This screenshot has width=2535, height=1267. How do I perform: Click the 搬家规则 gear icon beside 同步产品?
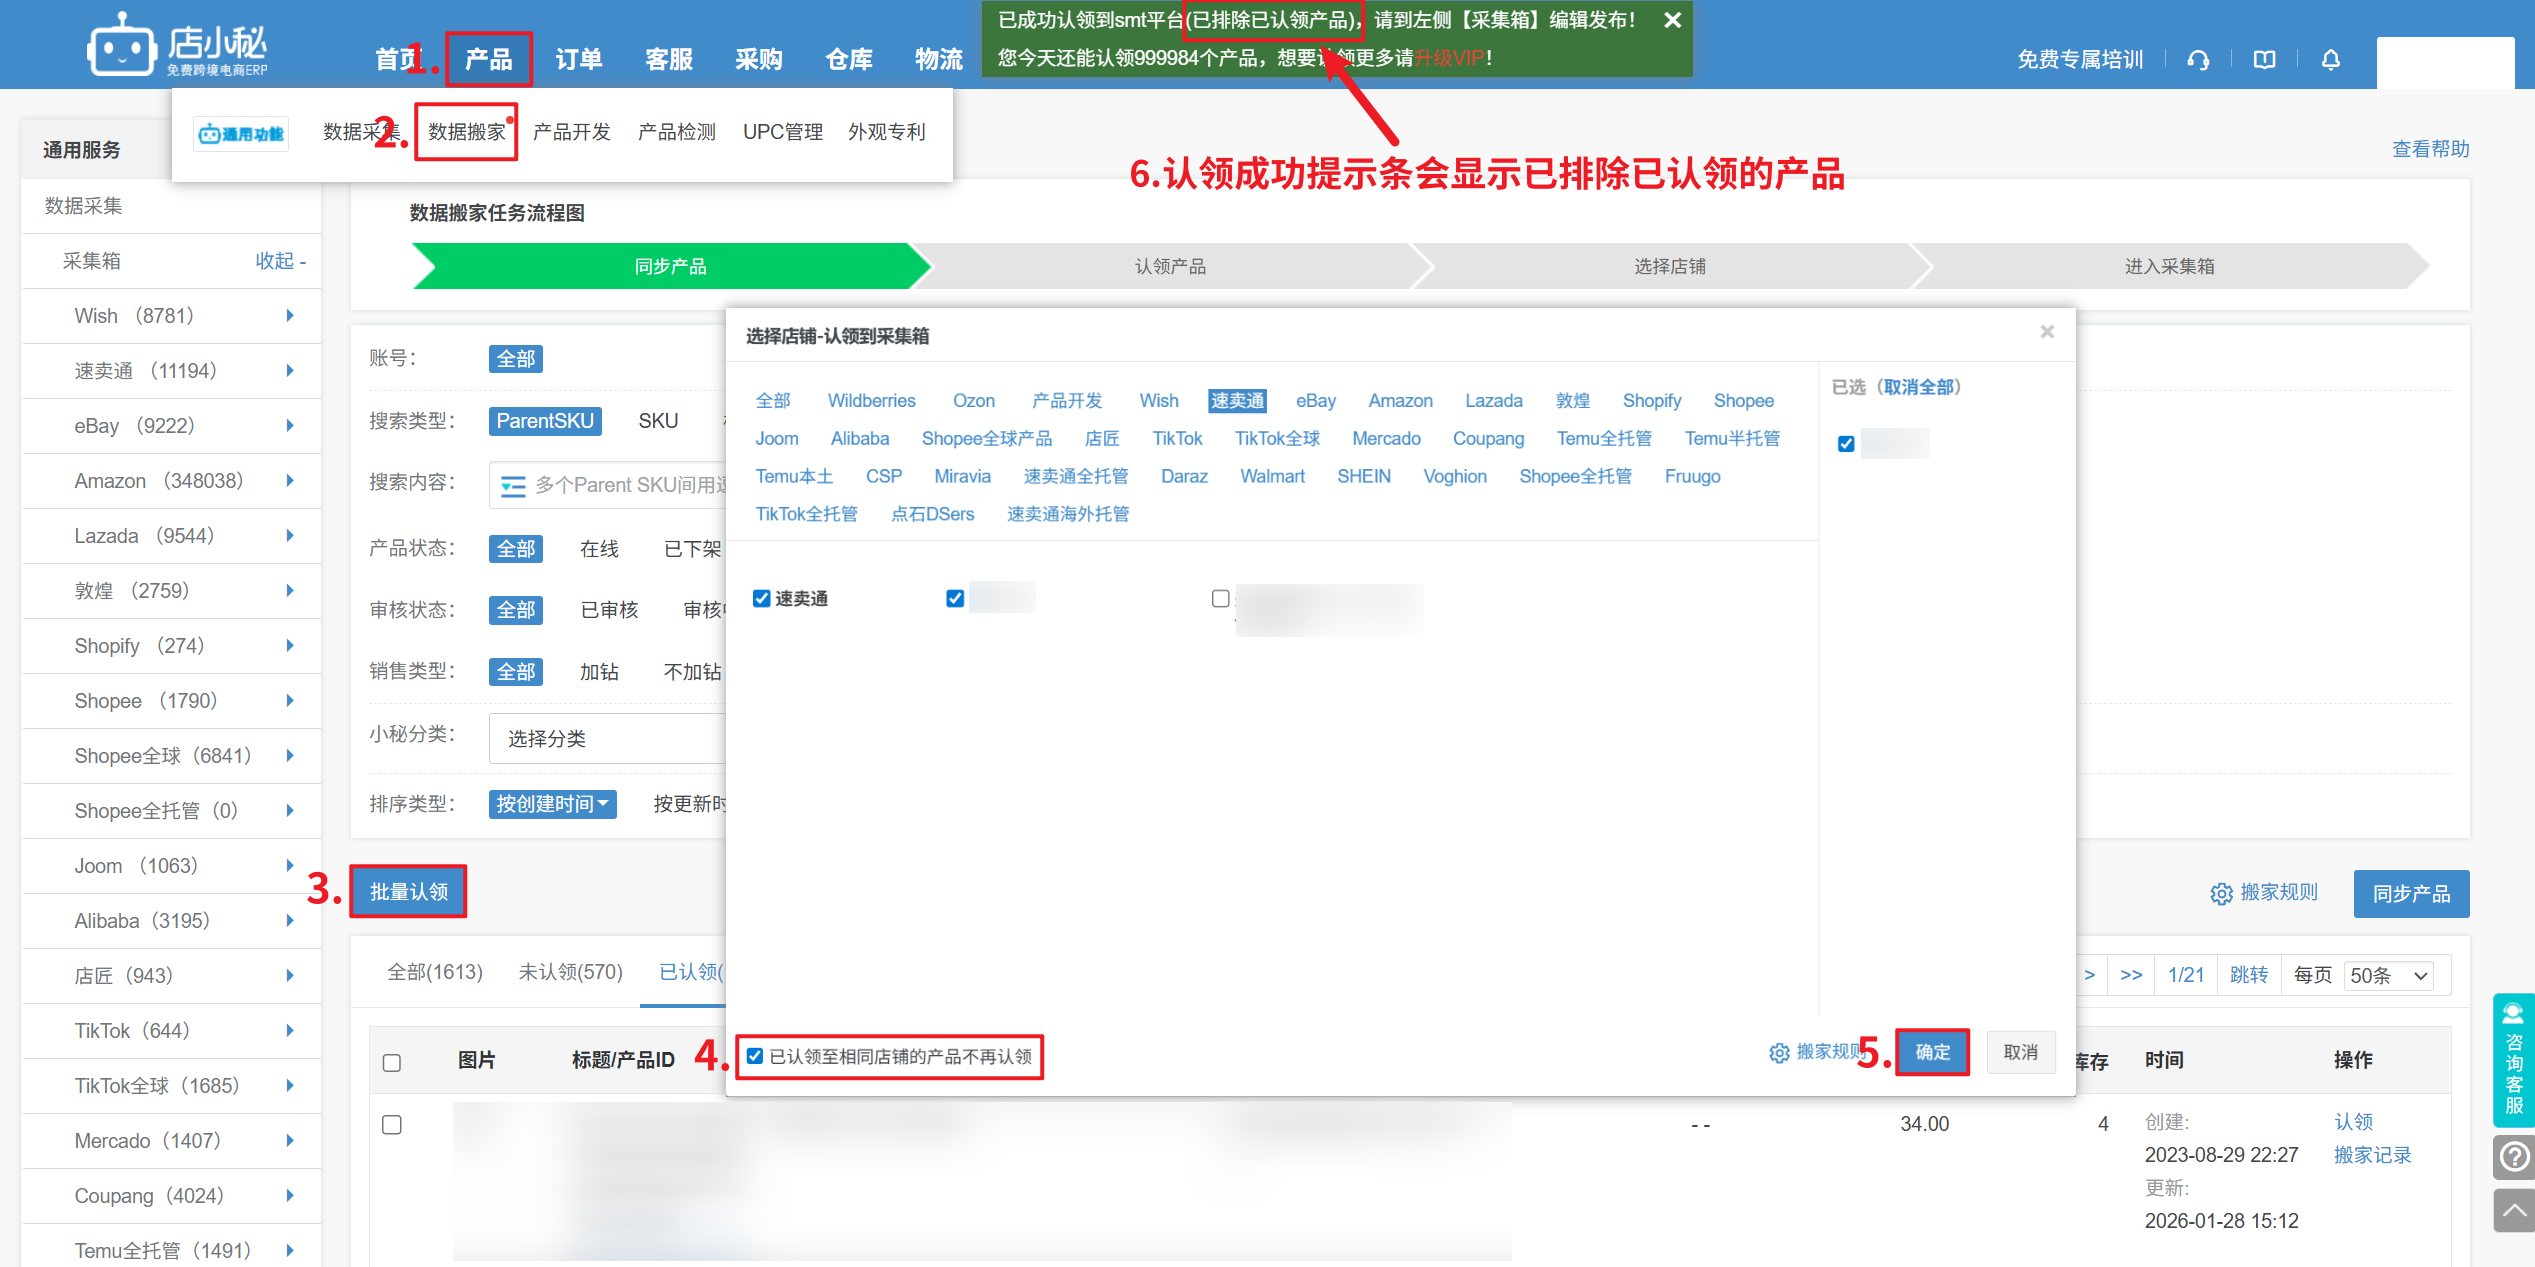tap(2220, 893)
